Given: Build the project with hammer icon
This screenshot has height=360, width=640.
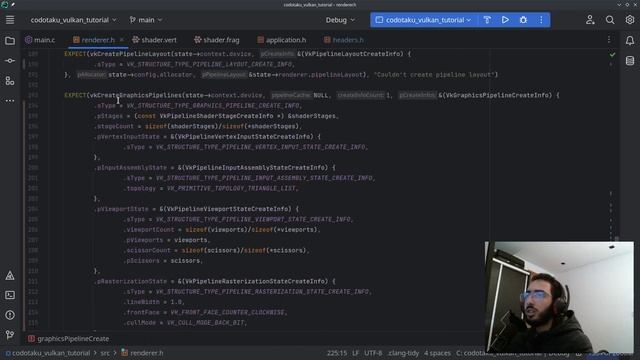Looking at the screenshot, I should point(487,20).
